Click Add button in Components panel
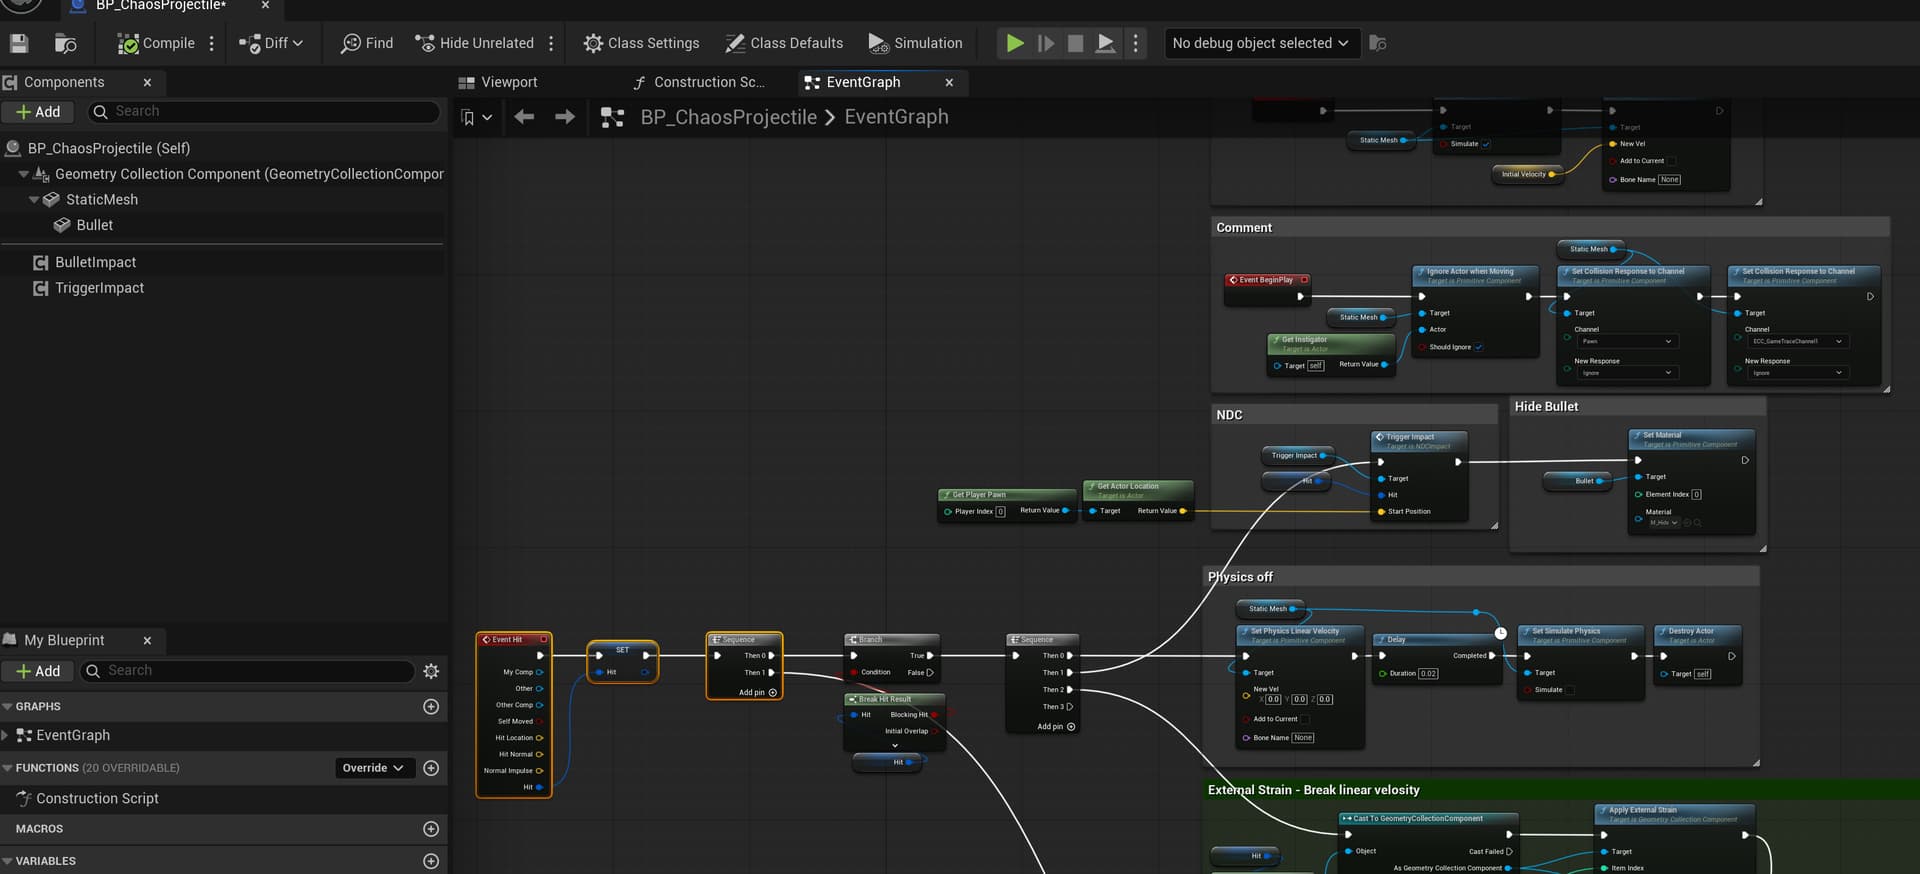Screen dimensions: 1920x874 [38, 112]
